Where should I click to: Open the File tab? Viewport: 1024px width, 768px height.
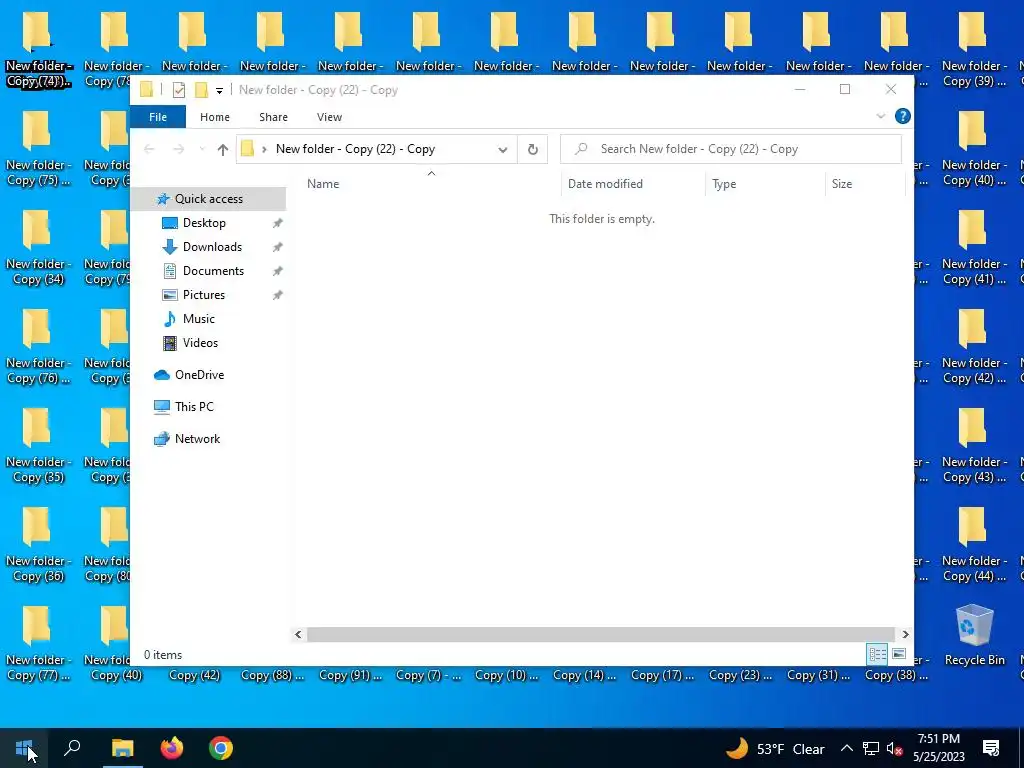158,117
